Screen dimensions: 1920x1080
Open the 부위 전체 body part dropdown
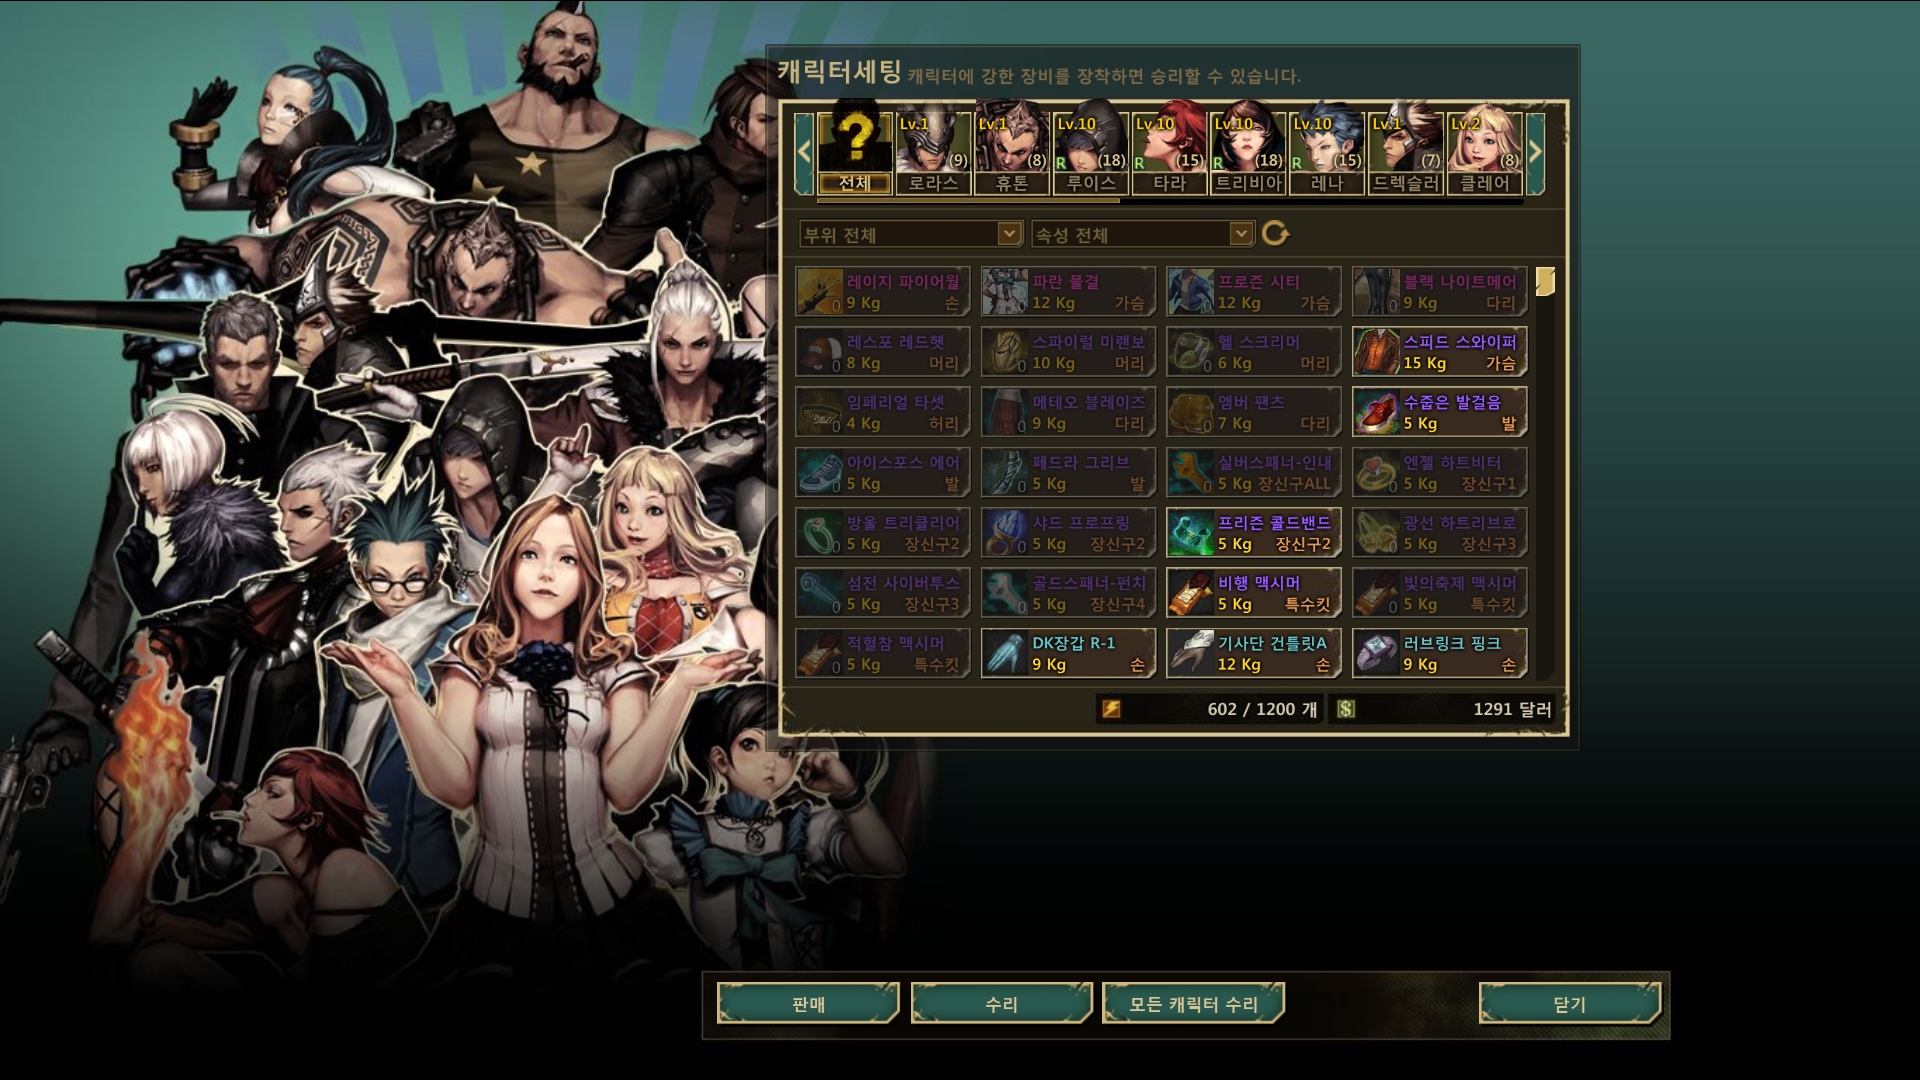911,234
